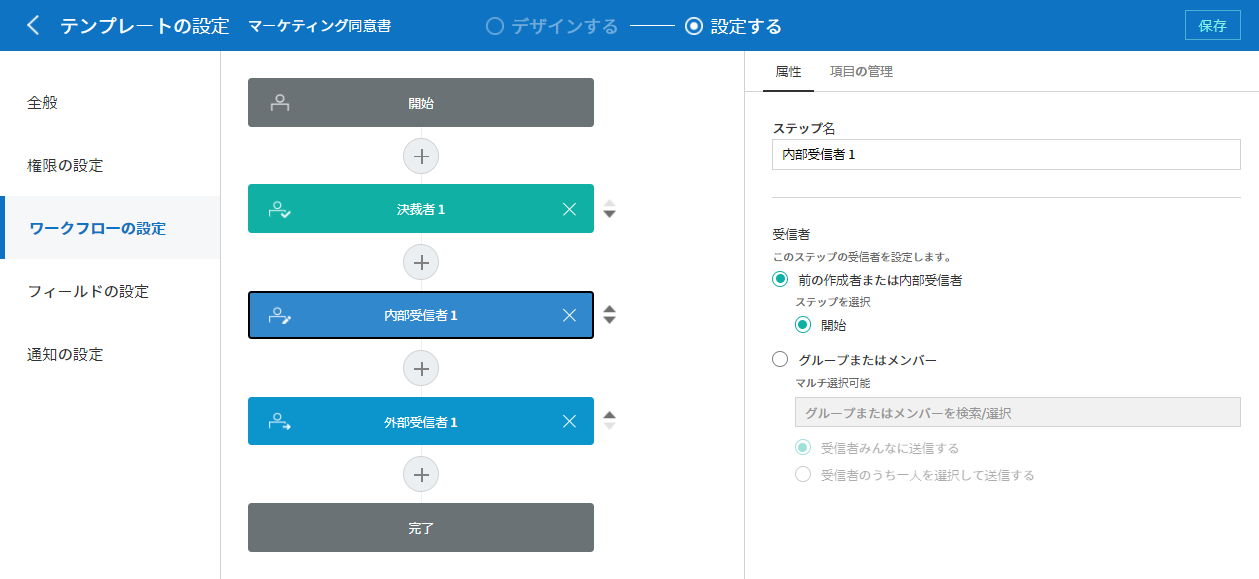
Task: Remove the 決裁者 1 step with X
Action: click(569, 209)
